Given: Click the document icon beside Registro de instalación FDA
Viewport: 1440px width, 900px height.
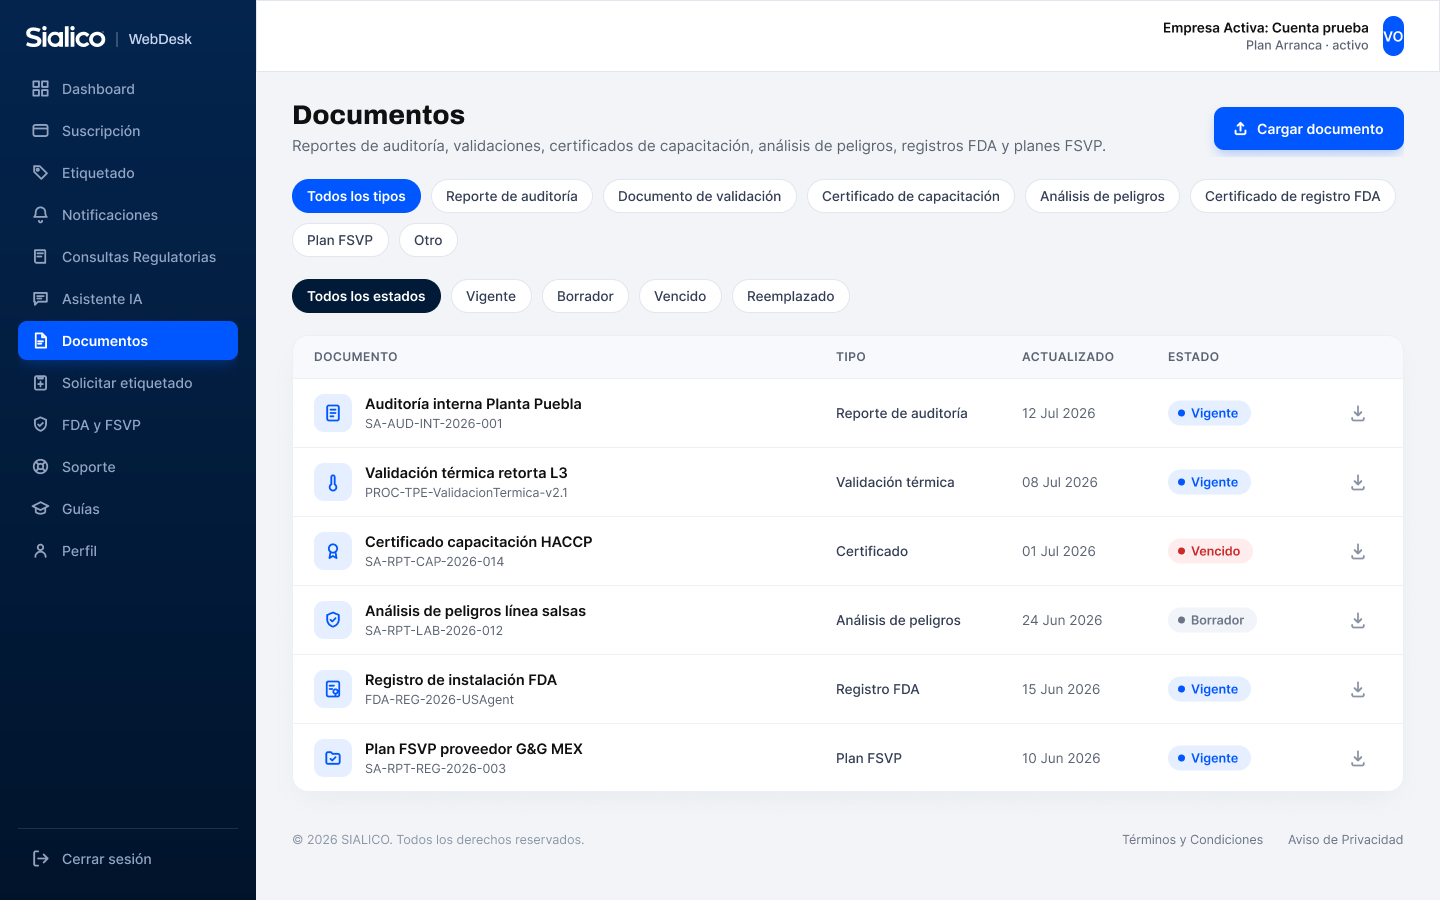Looking at the screenshot, I should pyautogui.click(x=333, y=689).
